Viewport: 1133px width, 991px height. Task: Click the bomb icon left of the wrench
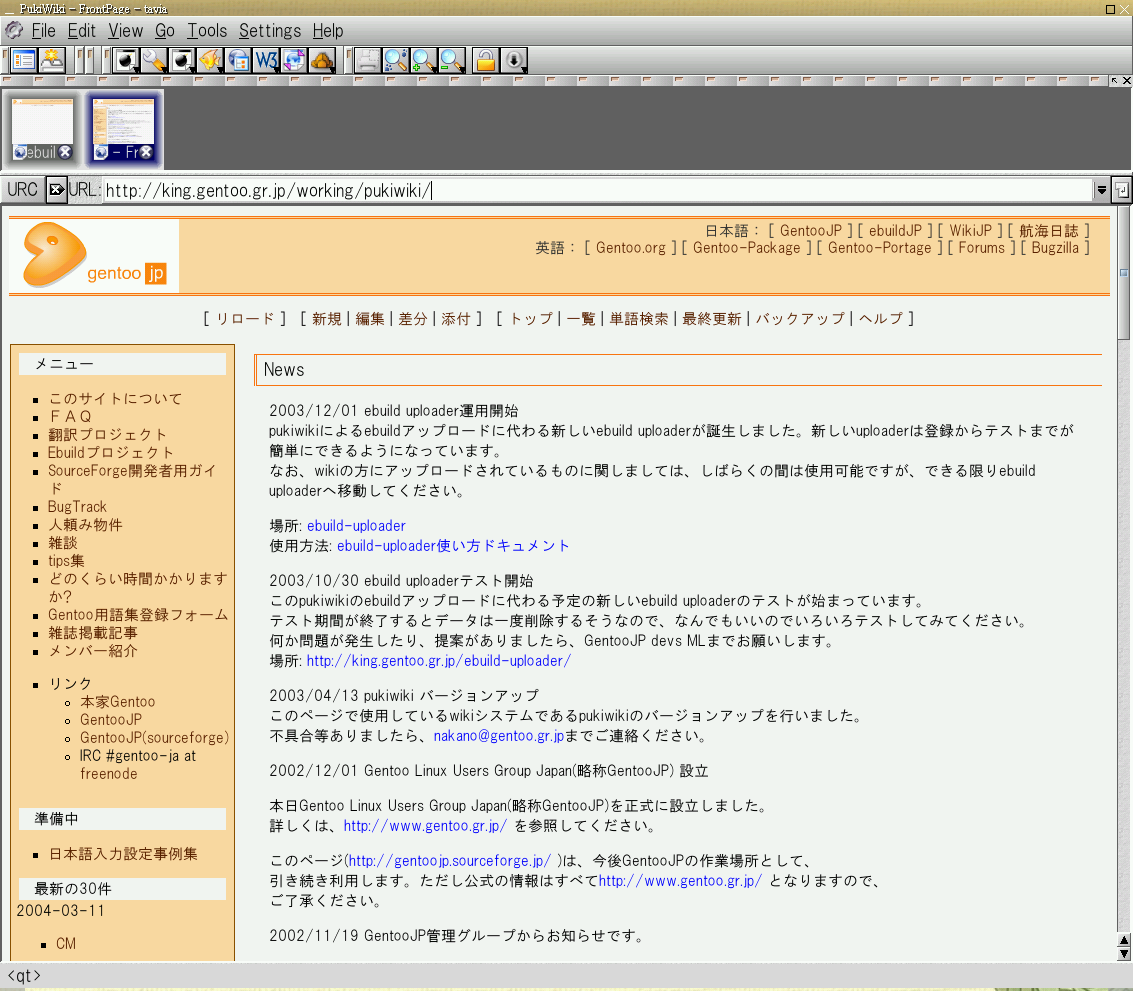pos(127,61)
